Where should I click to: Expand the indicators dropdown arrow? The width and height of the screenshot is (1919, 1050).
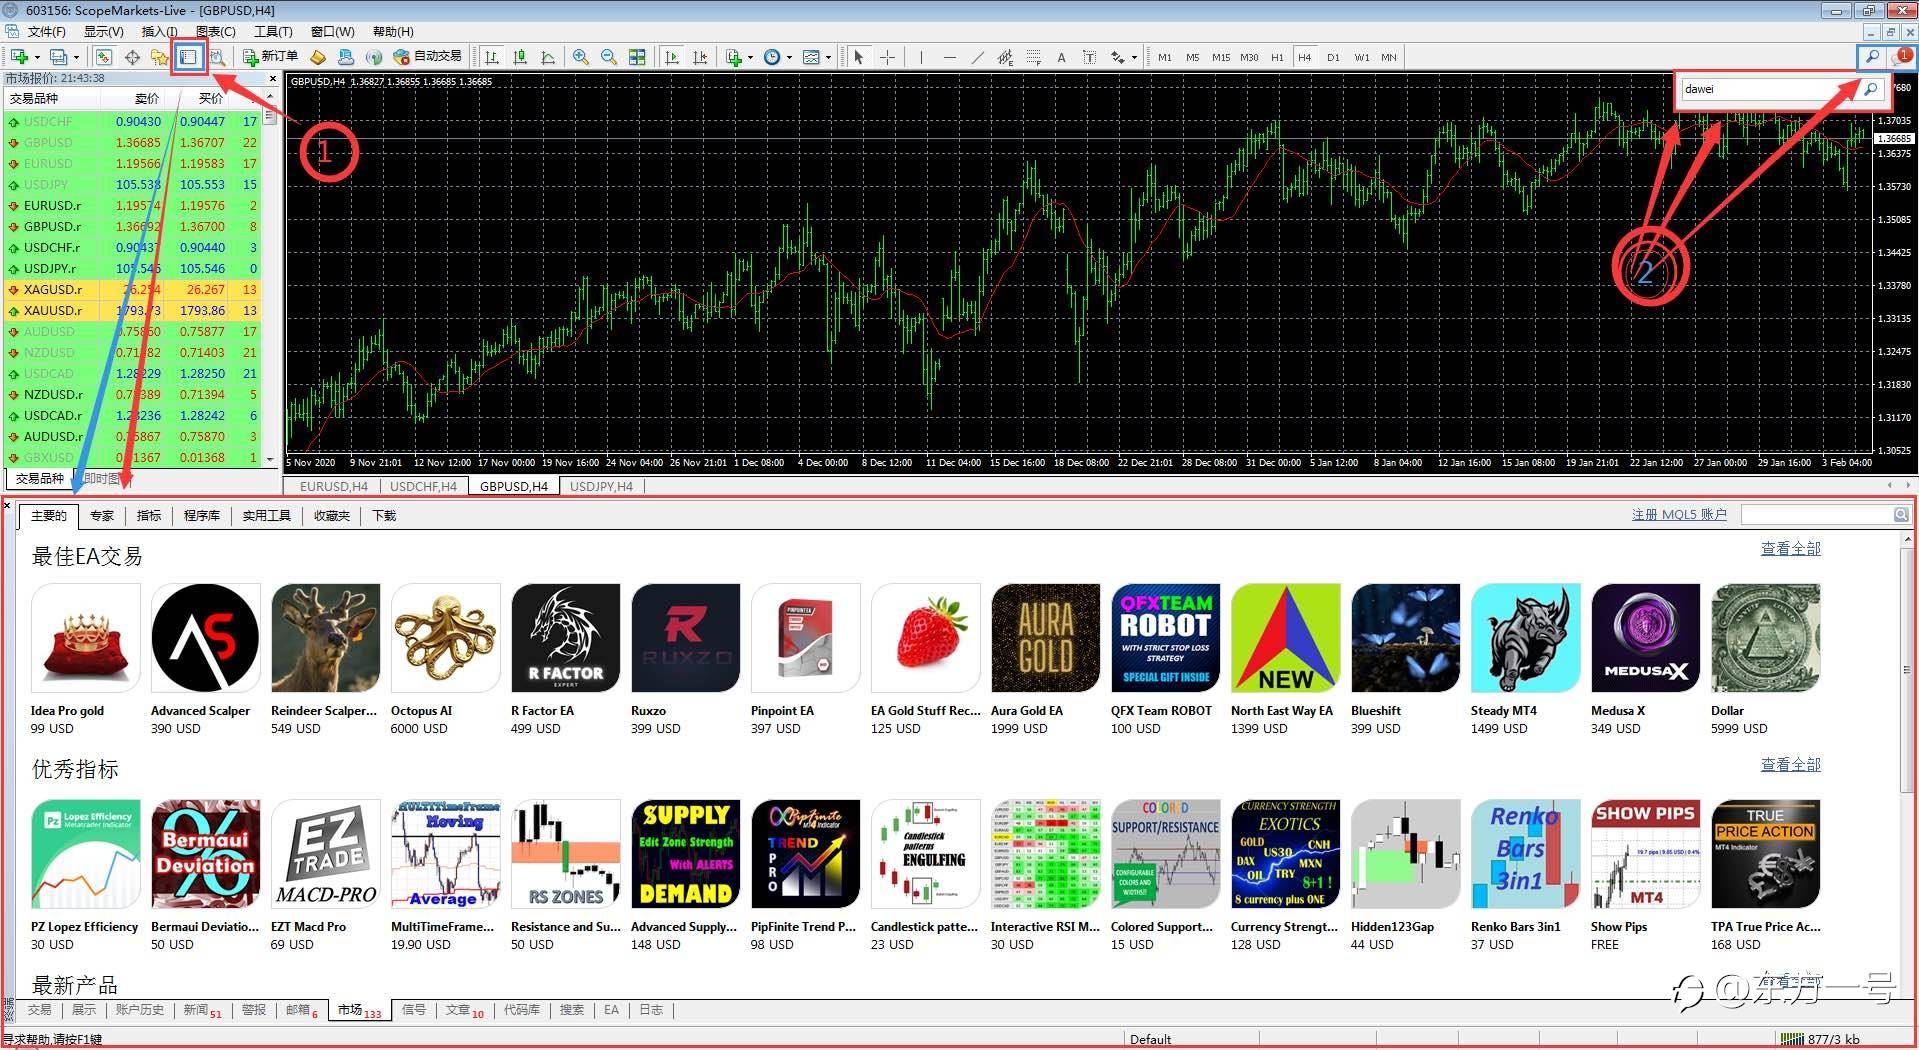(x=750, y=57)
